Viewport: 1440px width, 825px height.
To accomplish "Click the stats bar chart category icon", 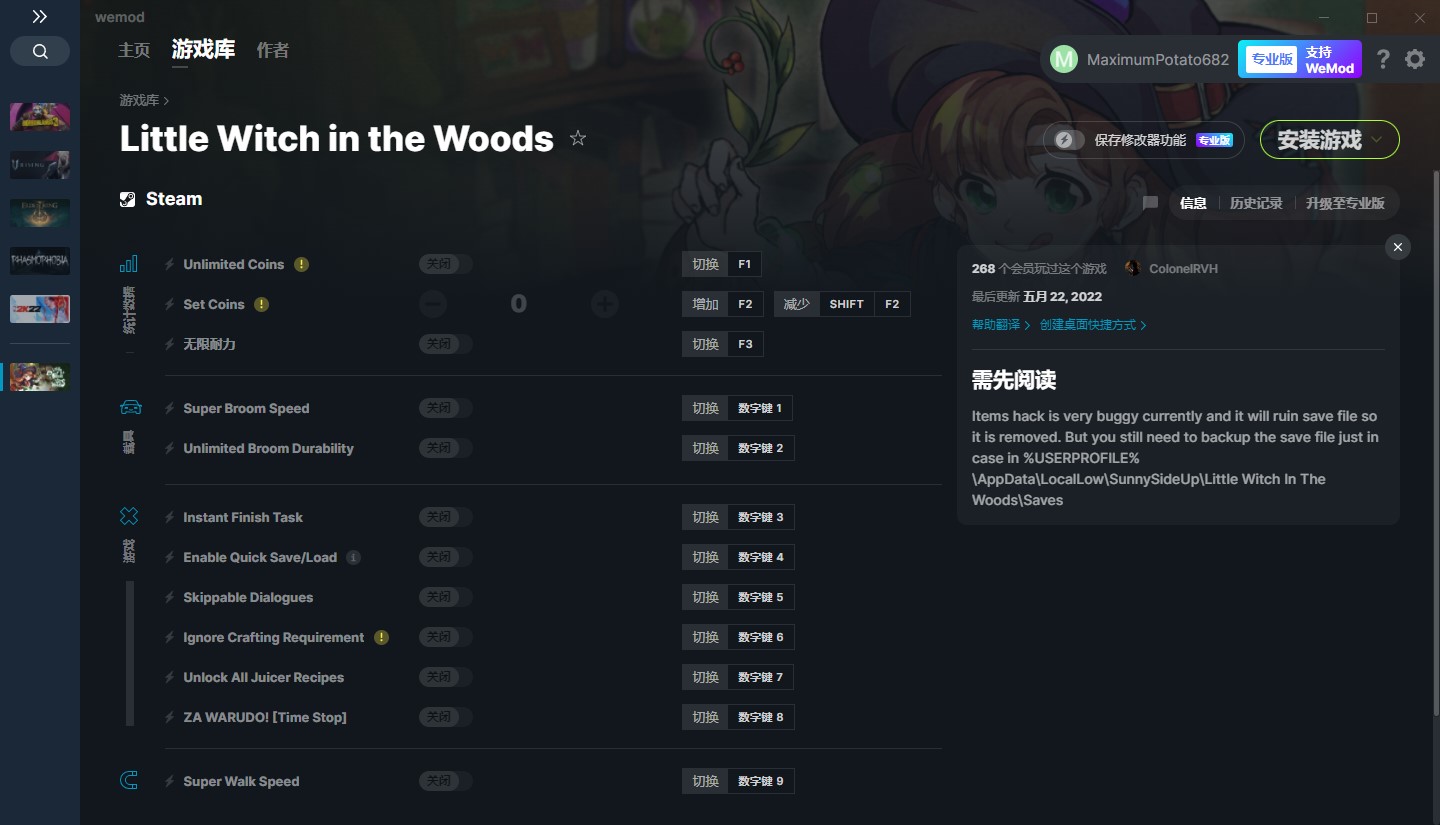I will pos(129,264).
